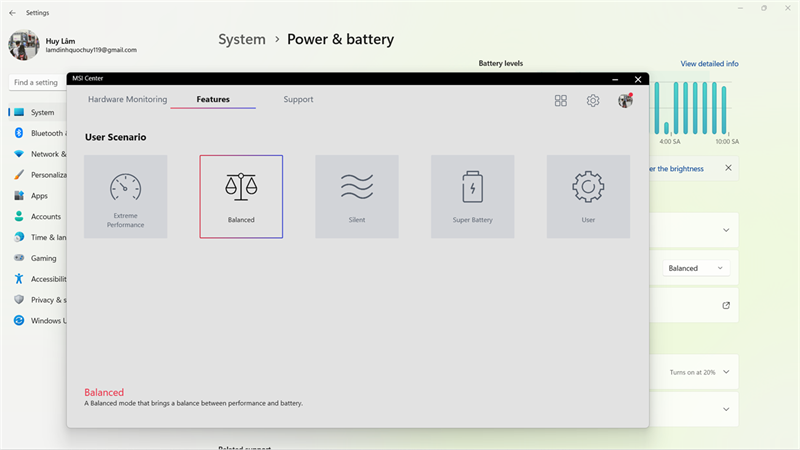The image size is (800, 450).
Task: Choose the Silent user scenario
Action: pos(357,196)
